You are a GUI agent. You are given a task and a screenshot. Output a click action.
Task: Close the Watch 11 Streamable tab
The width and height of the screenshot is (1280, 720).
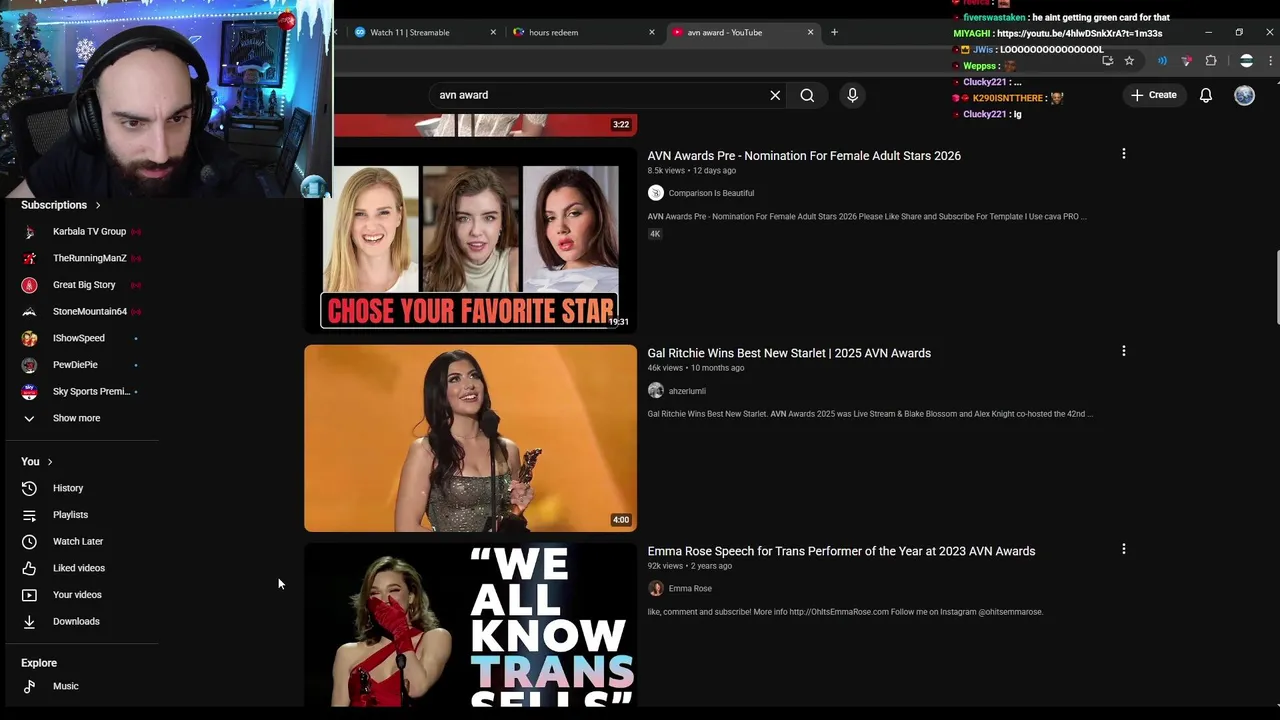493,32
